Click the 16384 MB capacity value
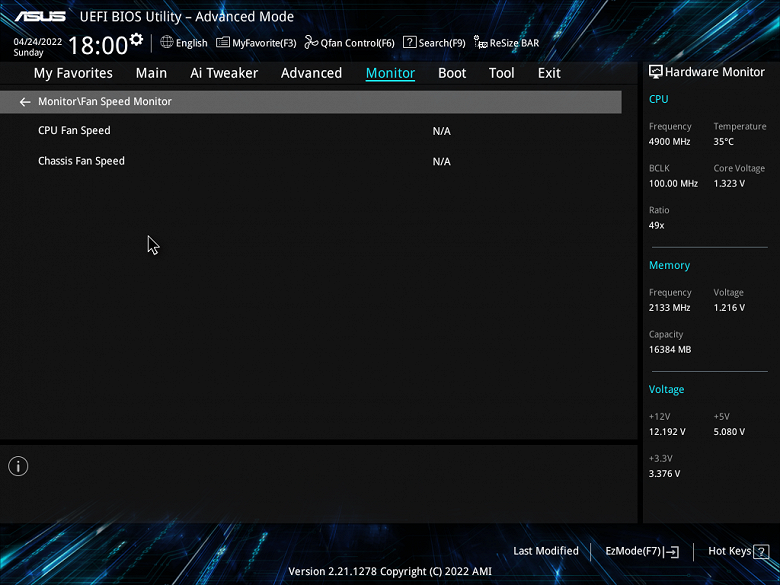 pos(670,350)
